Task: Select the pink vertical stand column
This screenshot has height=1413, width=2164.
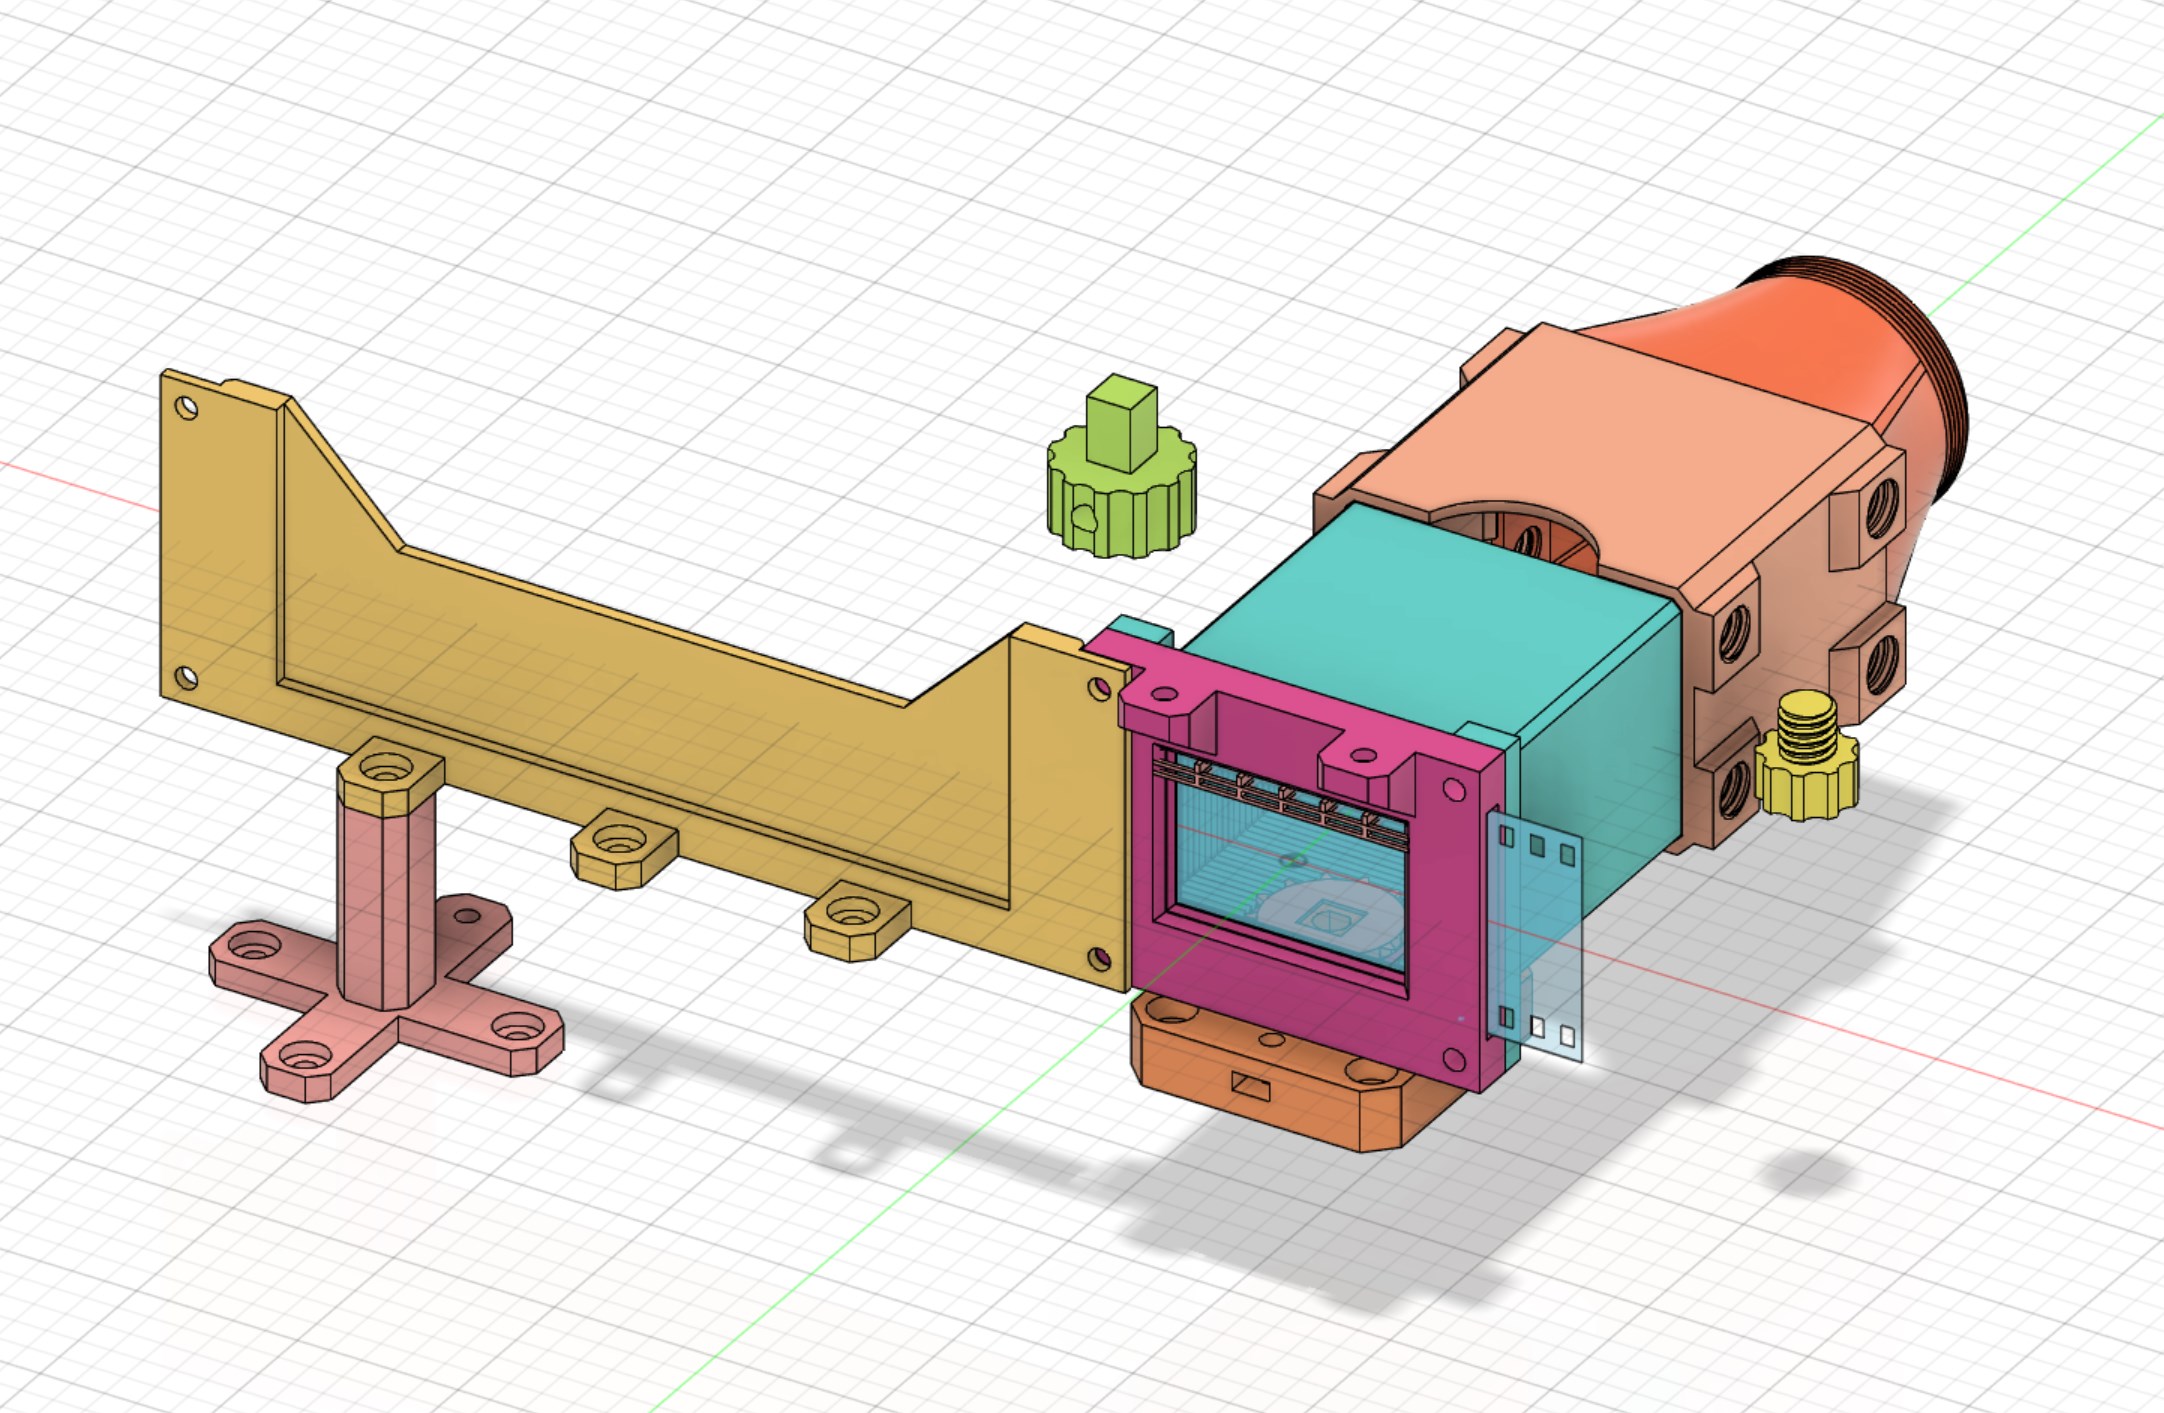Action: 385,900
